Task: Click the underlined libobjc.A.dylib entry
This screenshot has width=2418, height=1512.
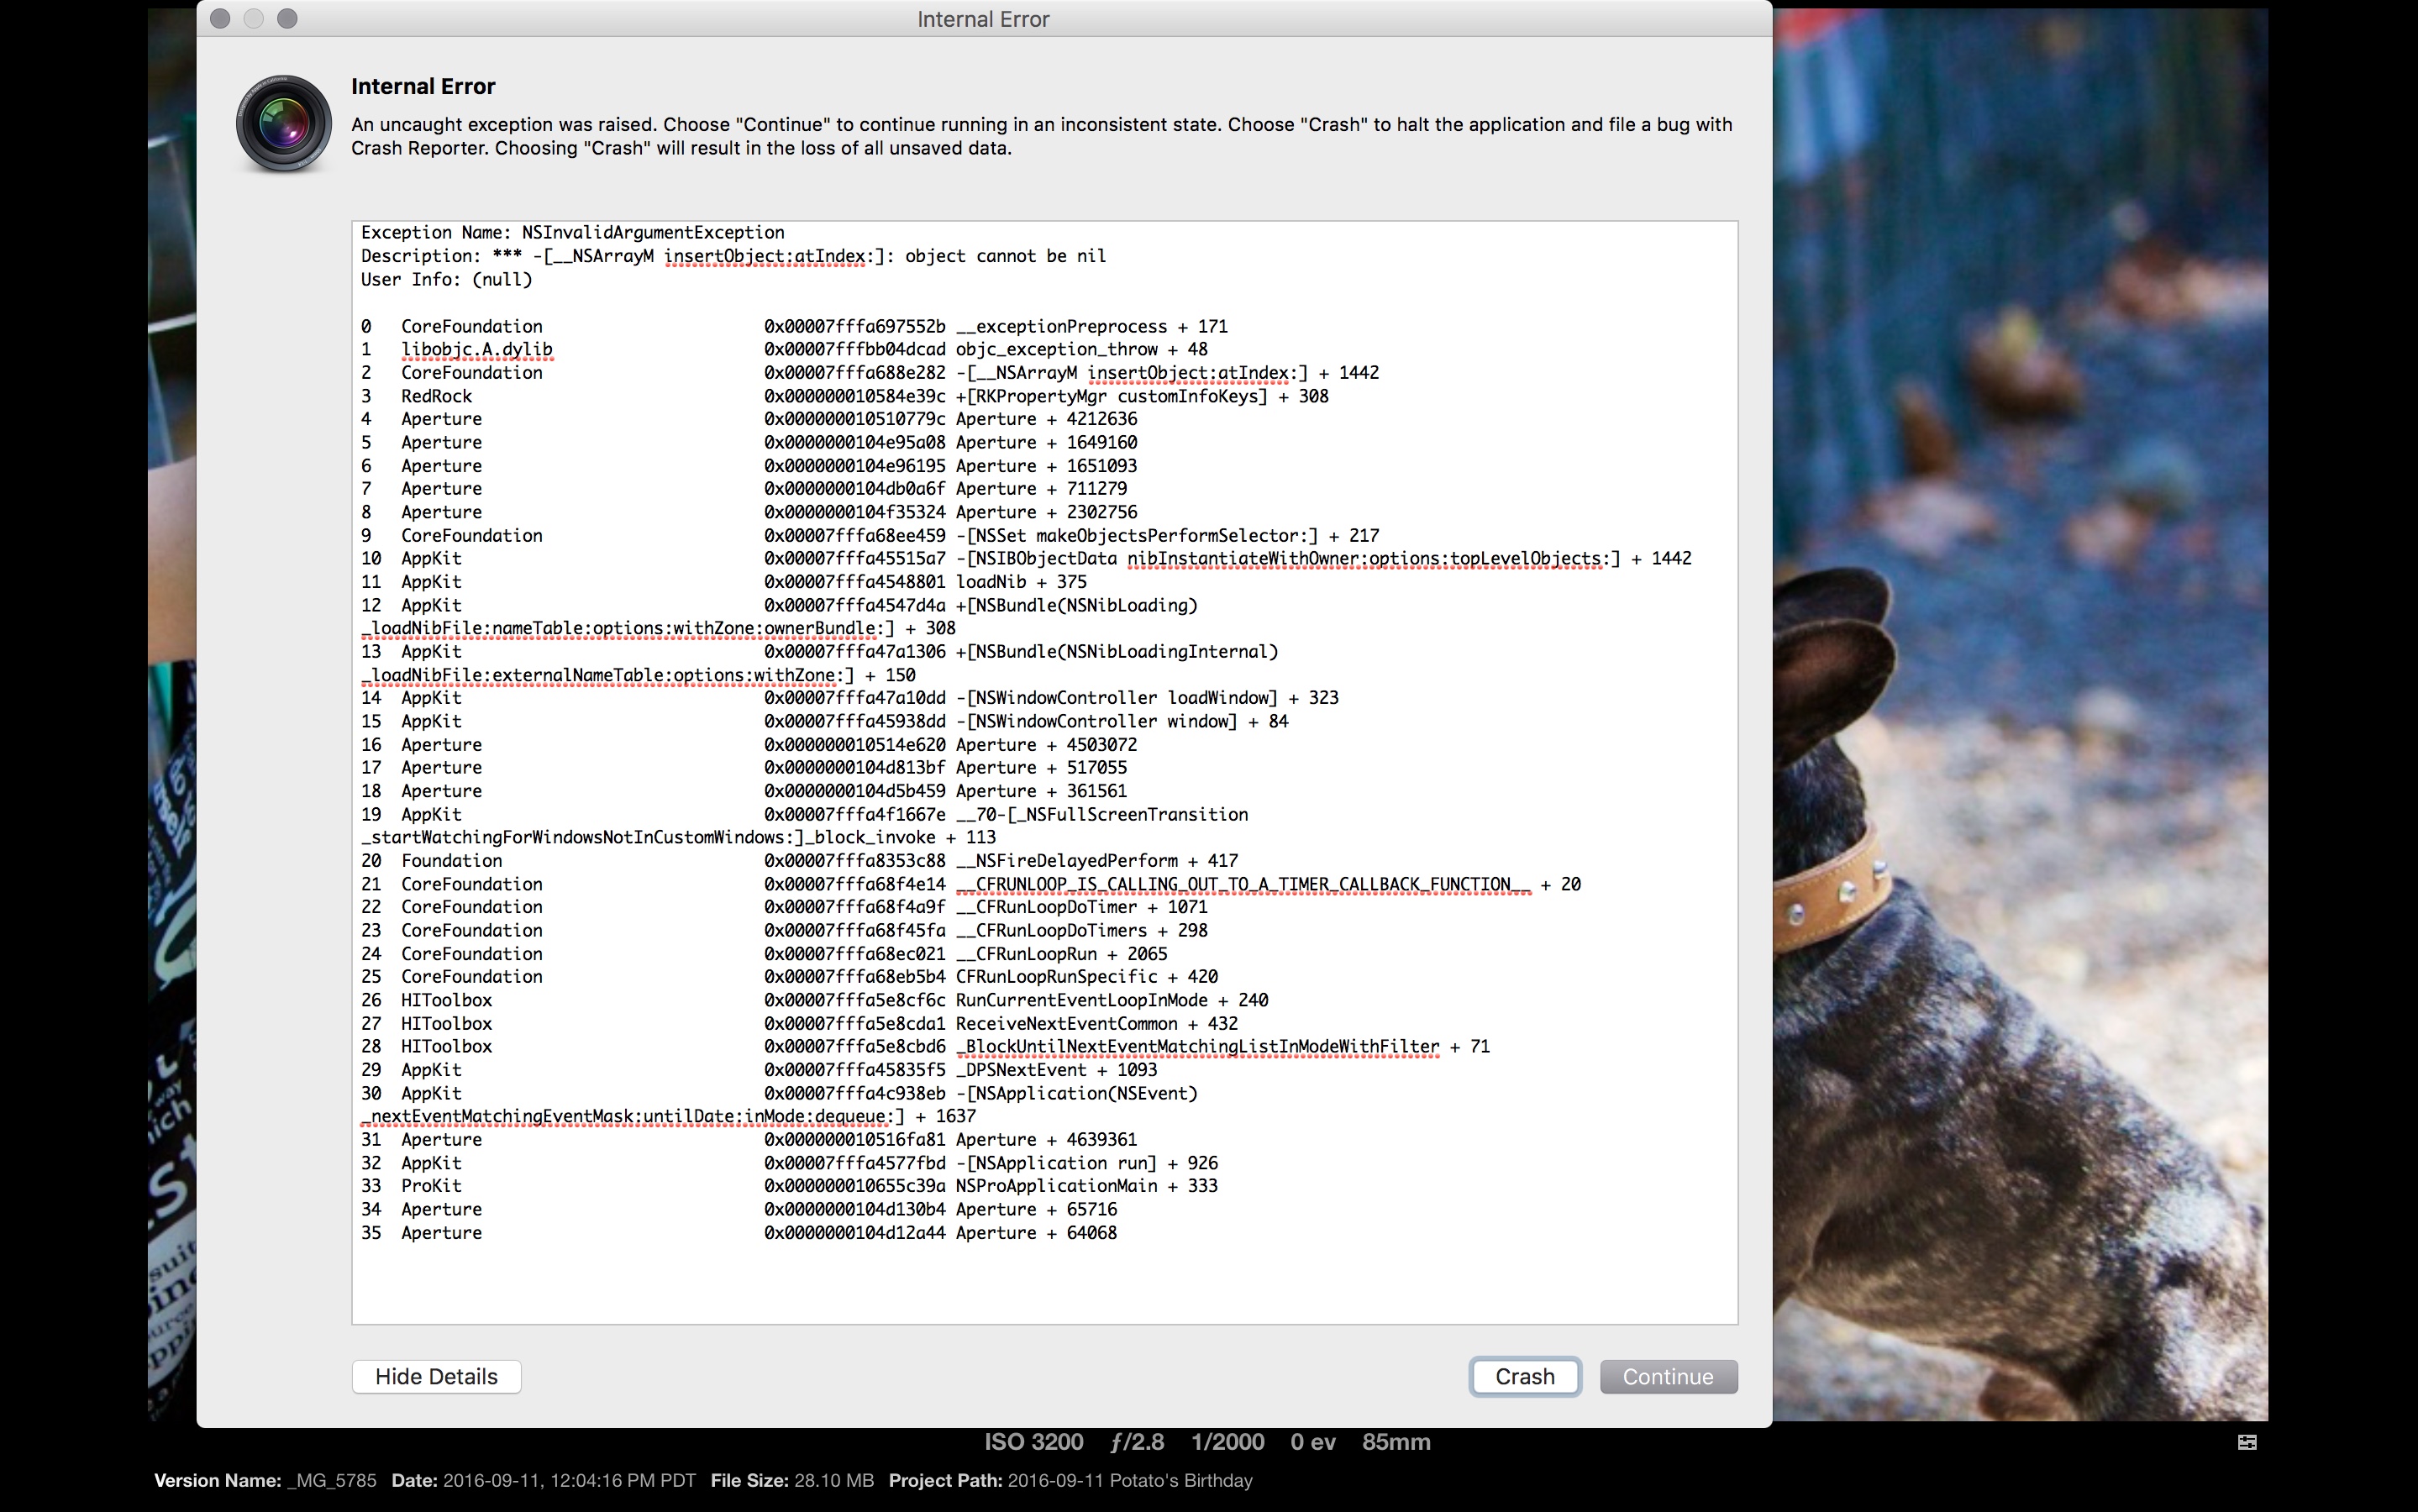Action: (476, 349)
